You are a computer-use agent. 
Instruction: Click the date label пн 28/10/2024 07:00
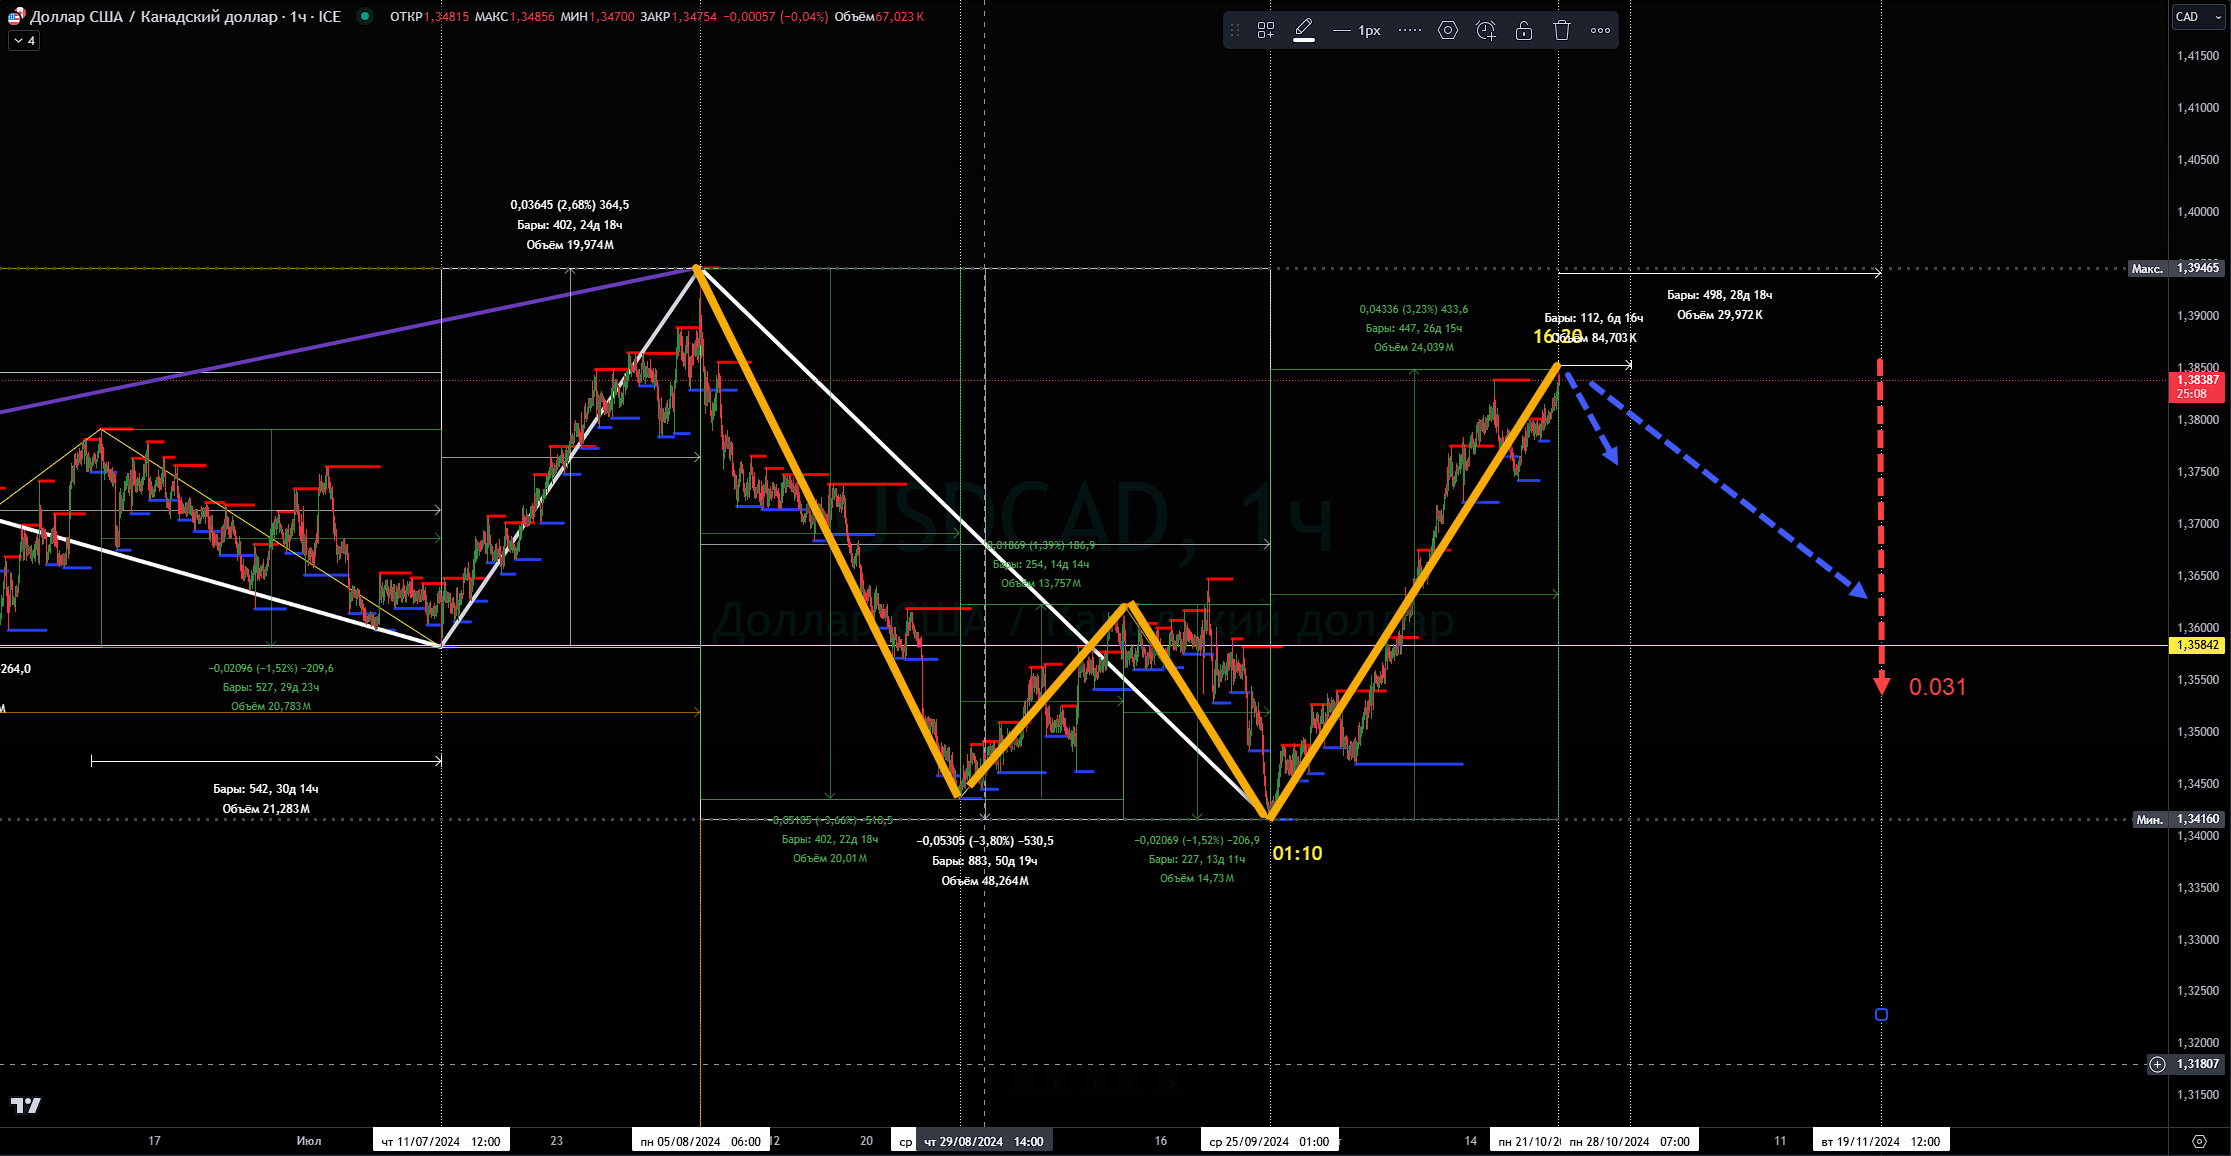[x=1630, y=1141]
